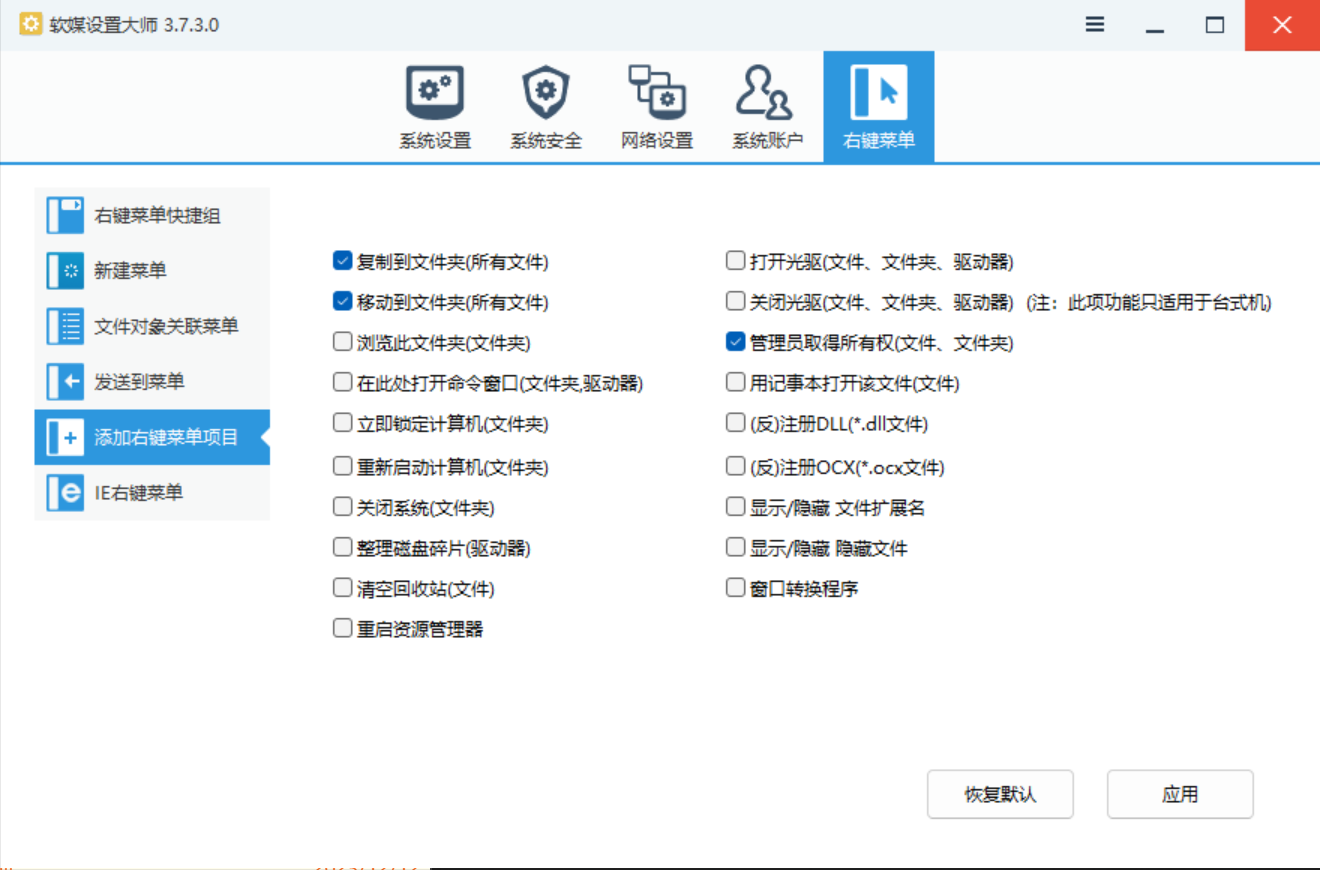Check (反)注册OCX option

[735, 466]
